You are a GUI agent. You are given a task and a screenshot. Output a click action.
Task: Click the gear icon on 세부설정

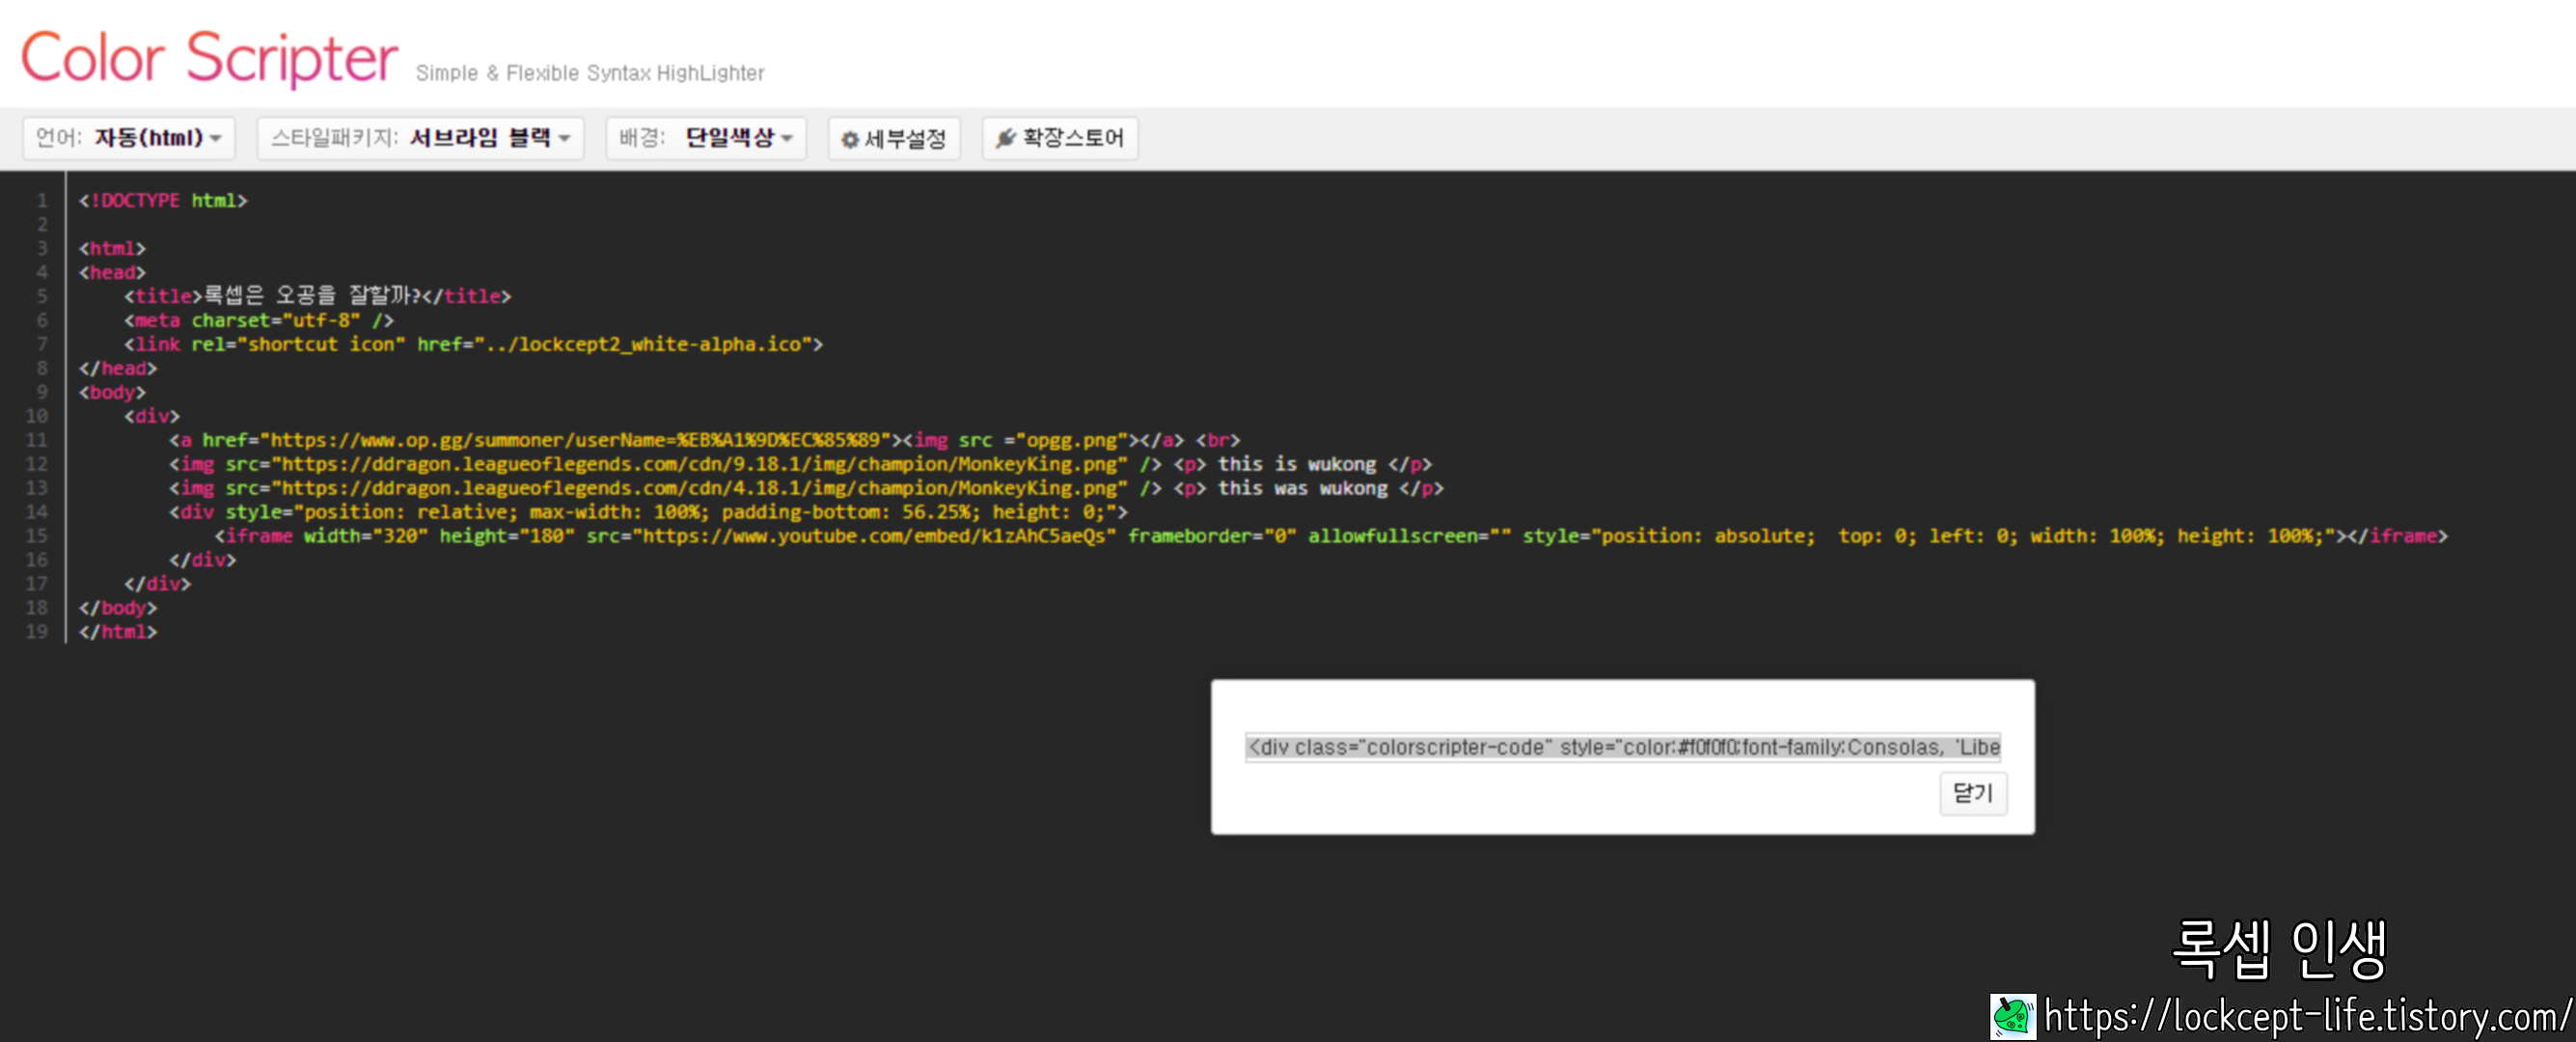tap(849, 139)
